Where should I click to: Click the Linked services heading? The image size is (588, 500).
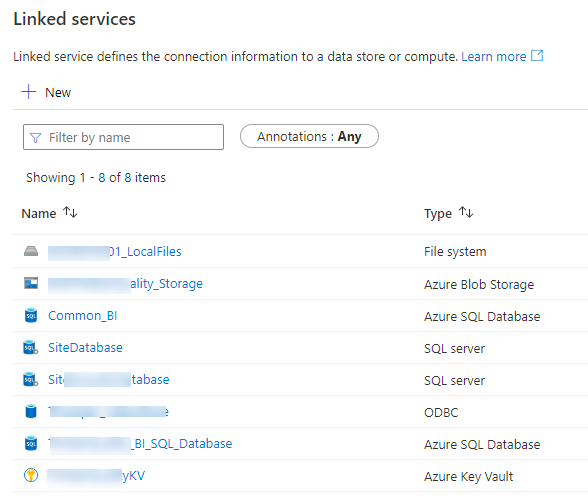pyautogui.click(x=74, y=19)
